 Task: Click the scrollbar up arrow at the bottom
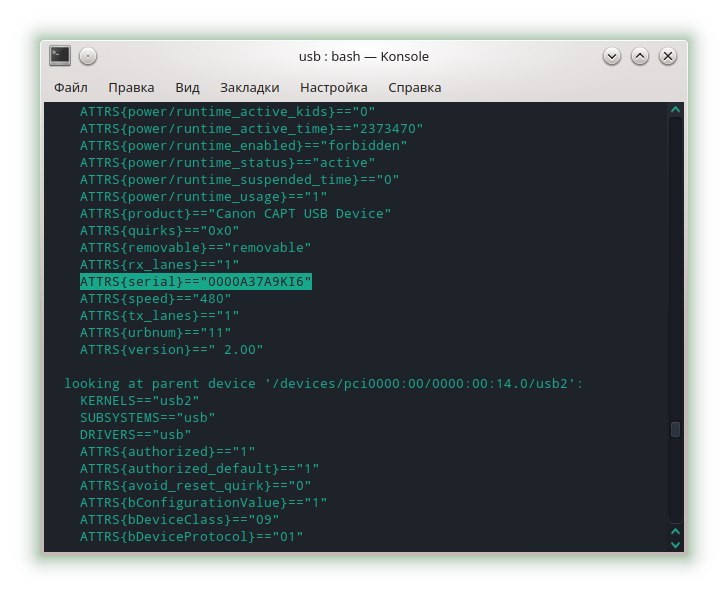click(x=676, y=531)
